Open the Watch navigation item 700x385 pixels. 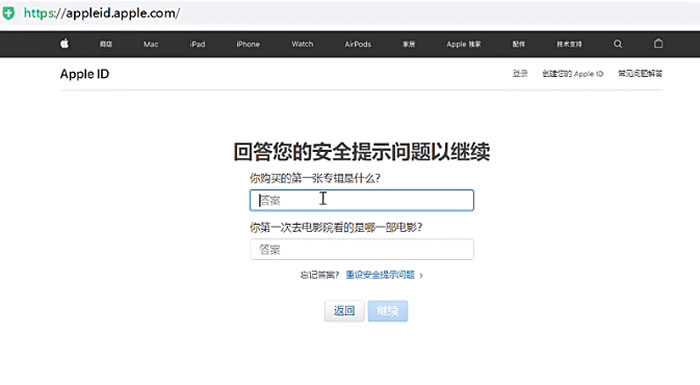coord(302,44)
